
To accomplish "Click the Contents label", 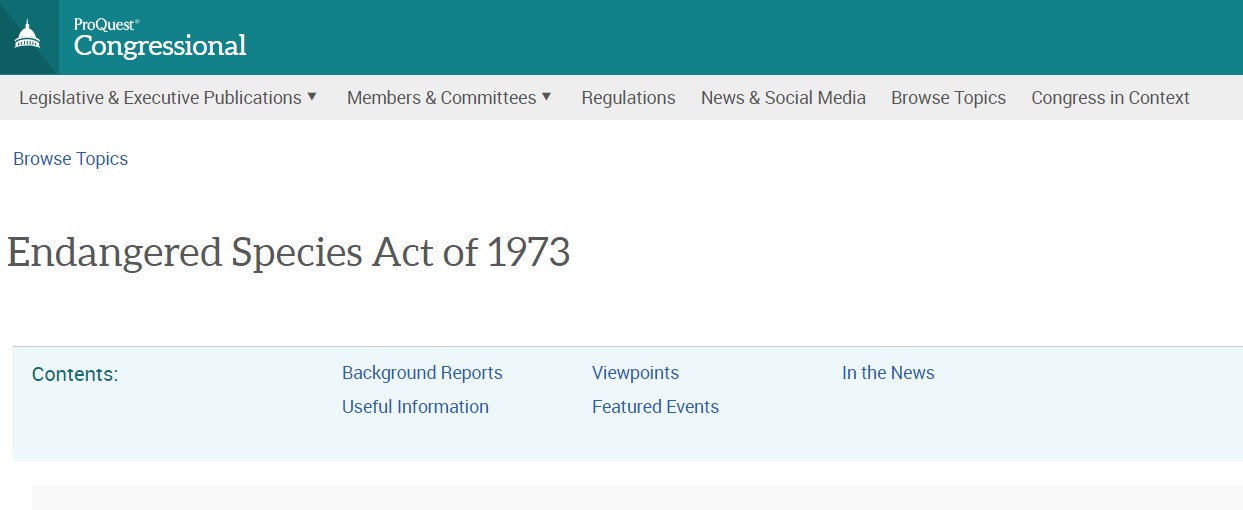I will [75, 375].
